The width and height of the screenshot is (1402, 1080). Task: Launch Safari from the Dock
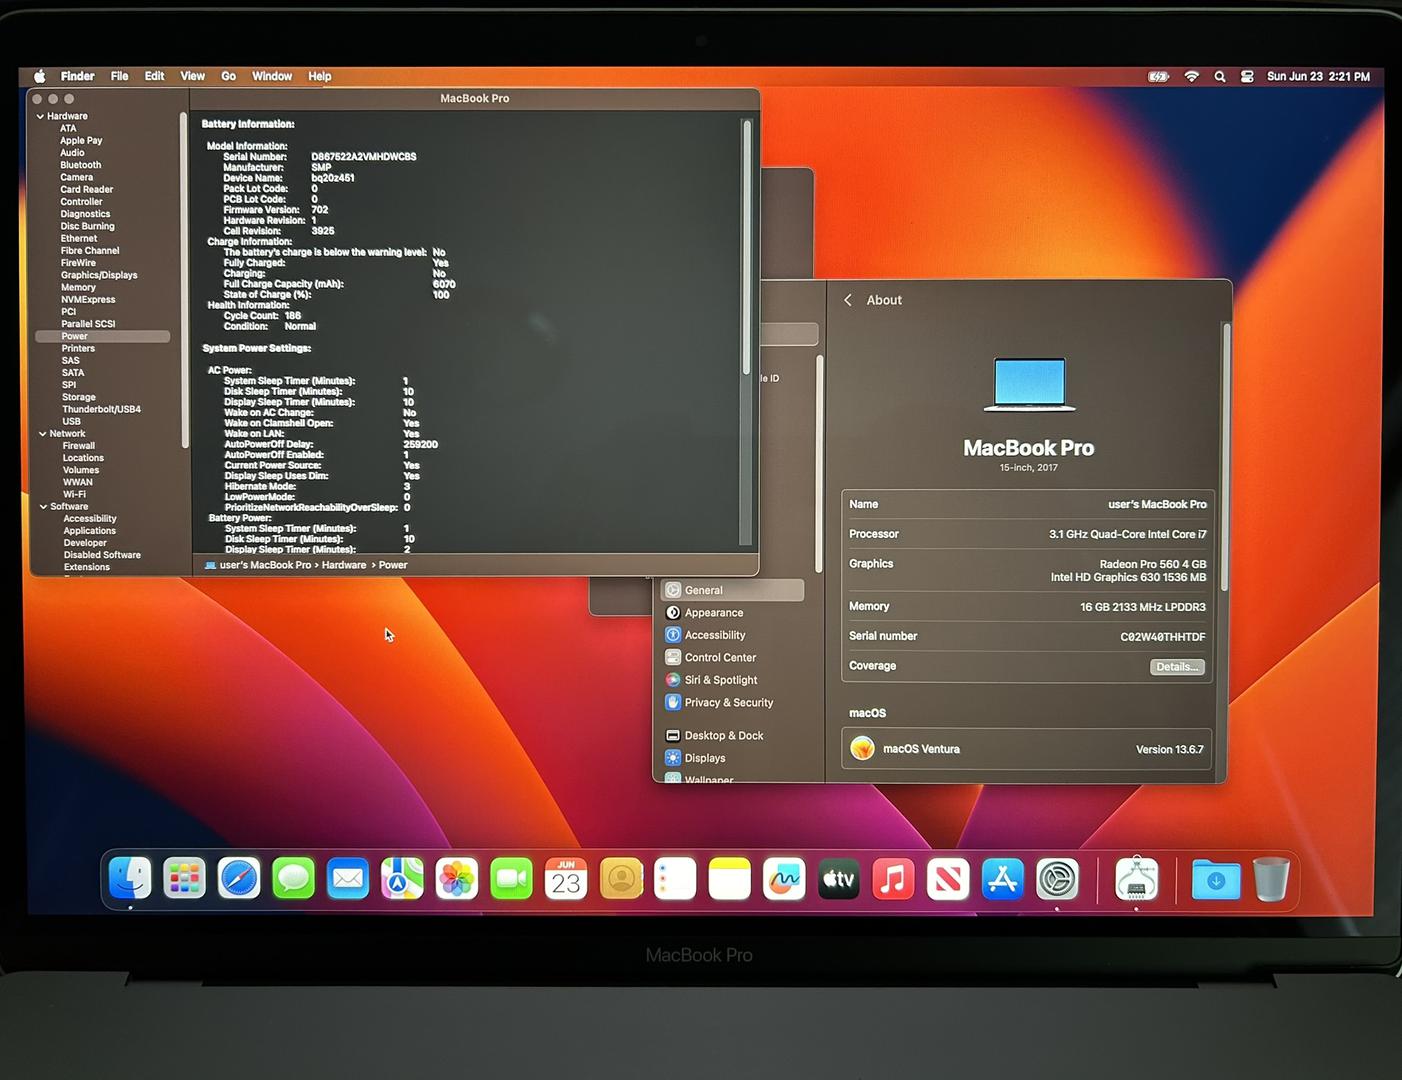[239, 878]
